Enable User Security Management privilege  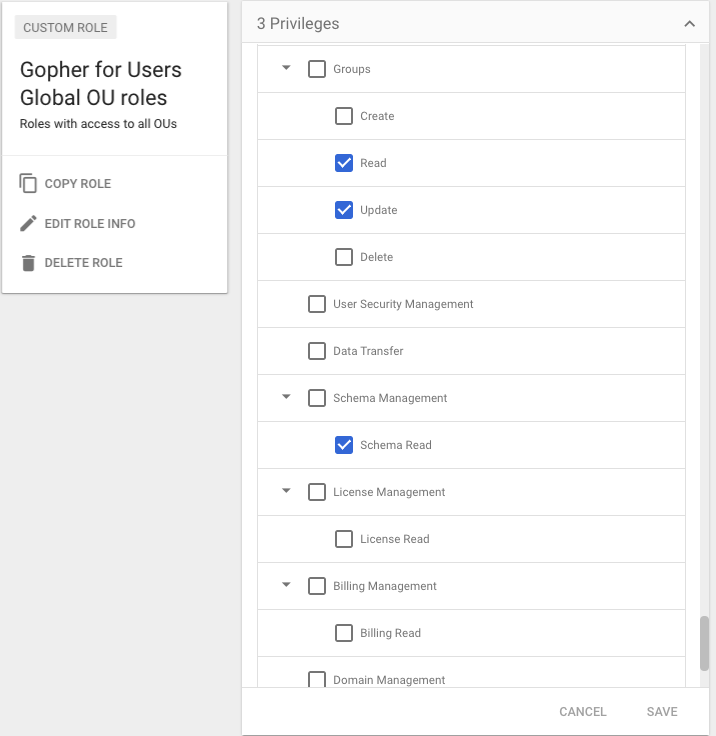coord(317,304)
